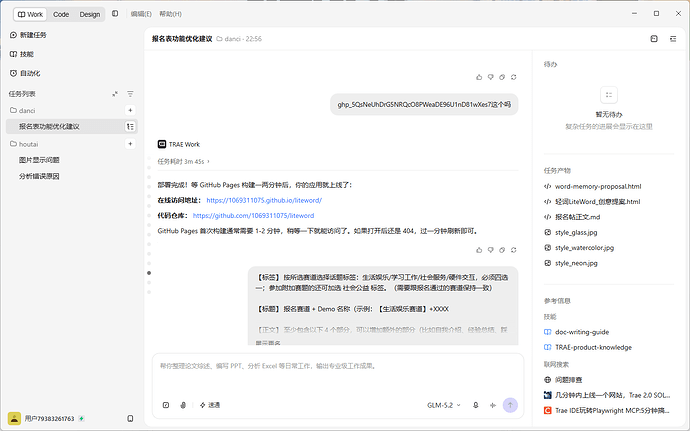690x431 pixels.
Task: Click the TRAE Work logo icon
Action: point(162,144)
